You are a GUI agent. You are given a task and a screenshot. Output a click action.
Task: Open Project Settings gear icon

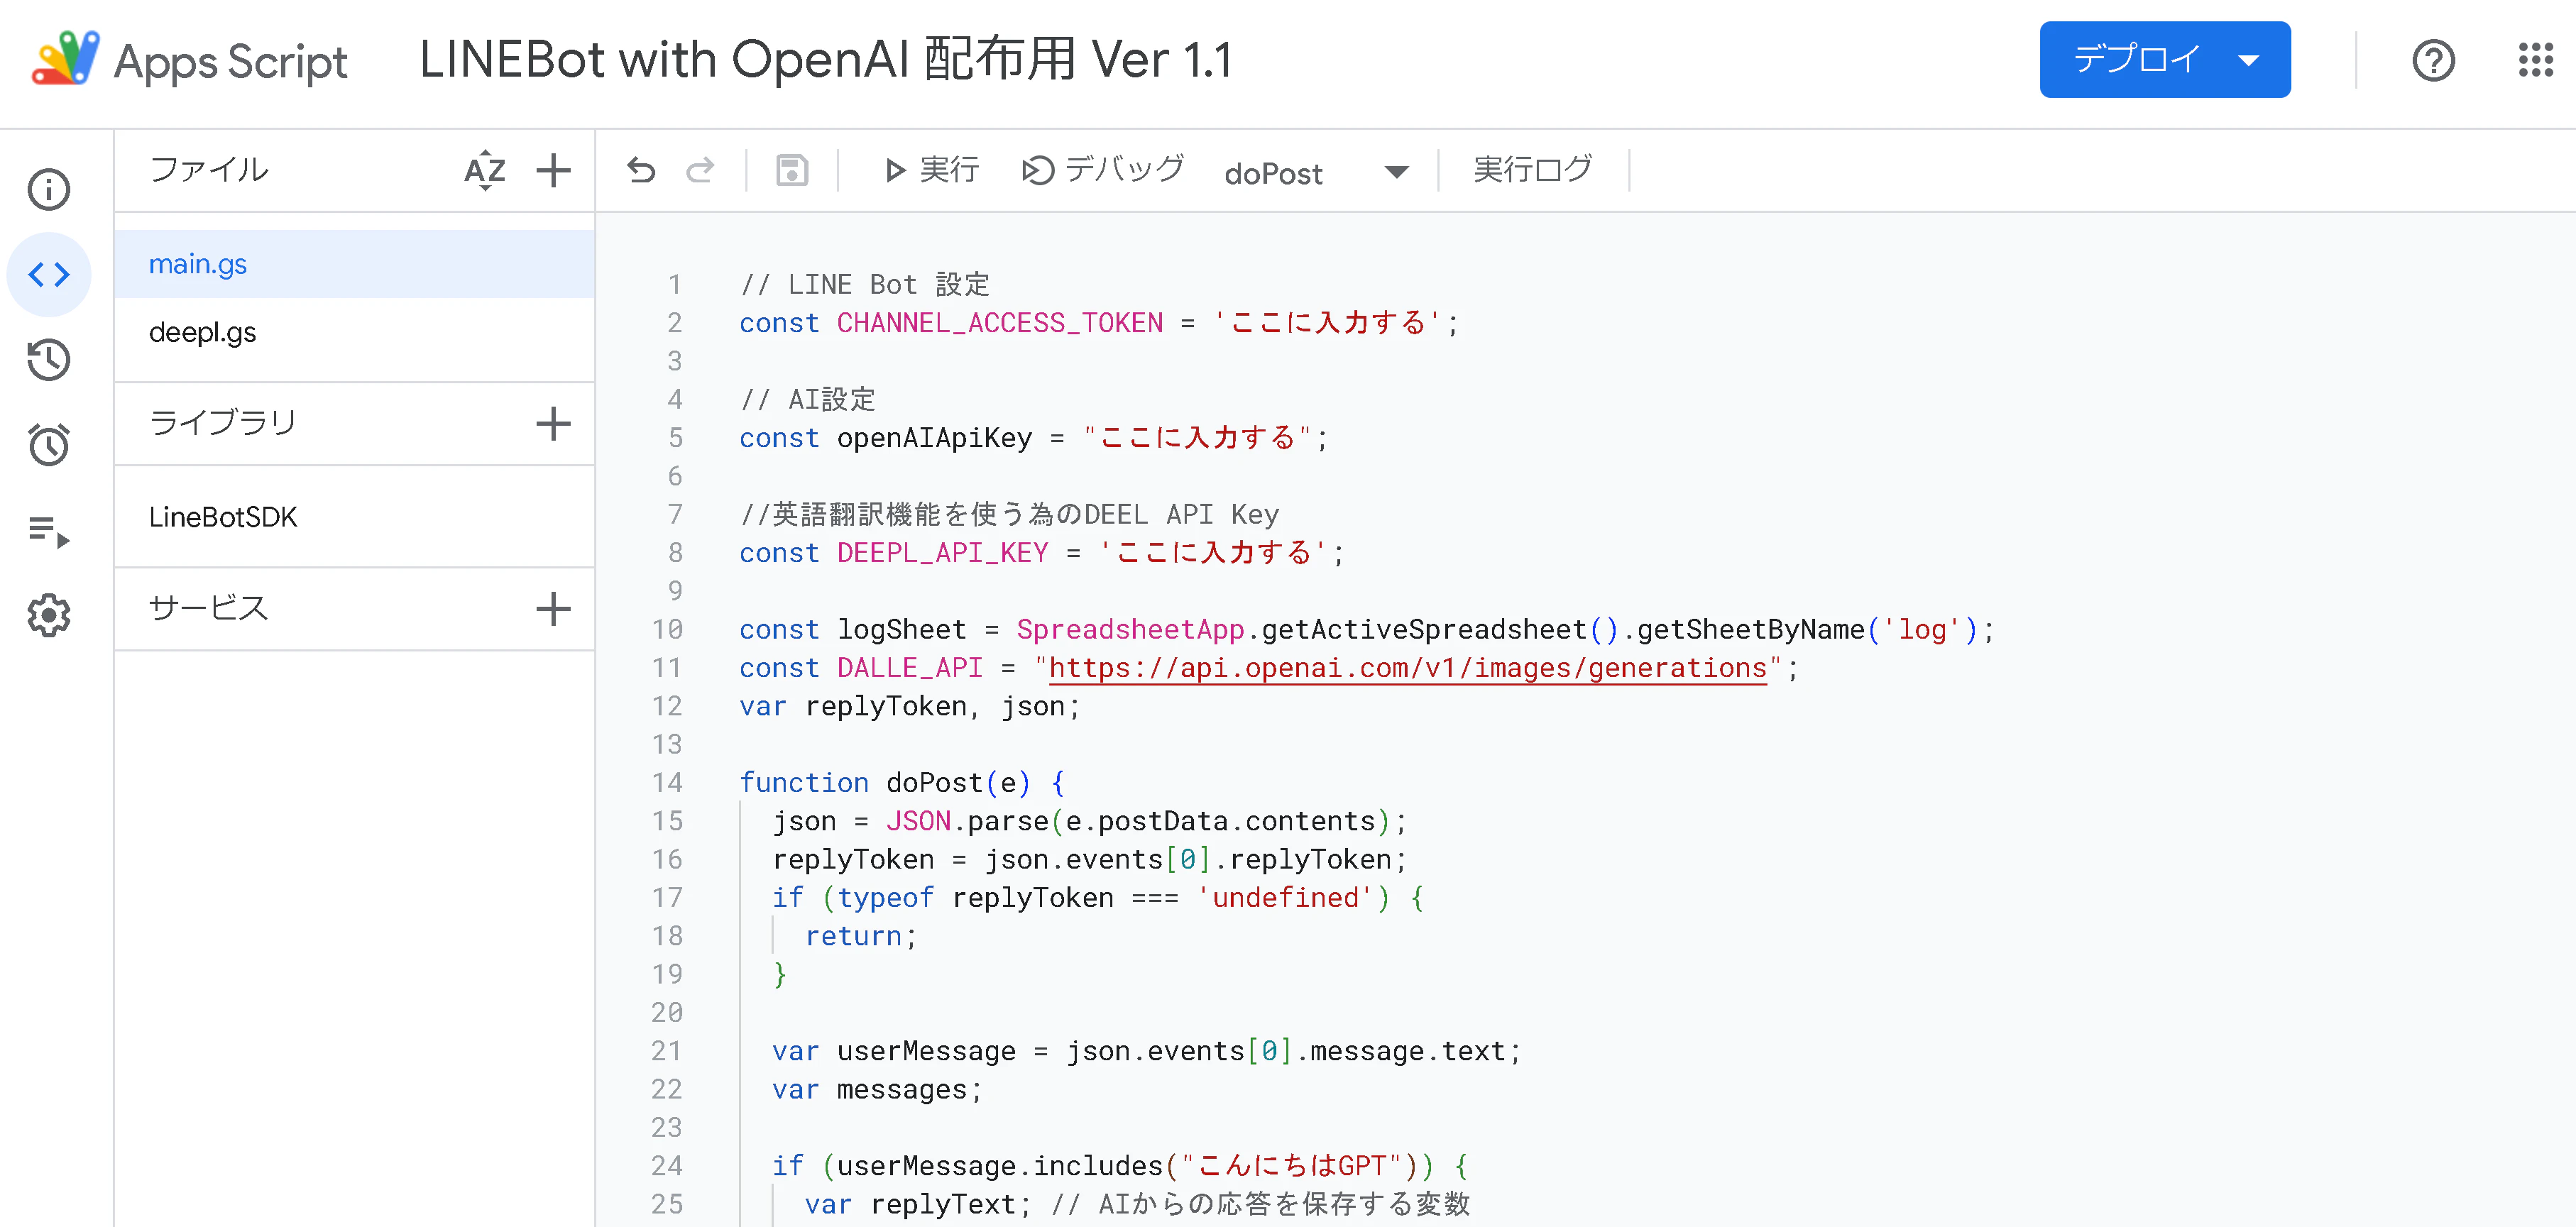(48, 615)
